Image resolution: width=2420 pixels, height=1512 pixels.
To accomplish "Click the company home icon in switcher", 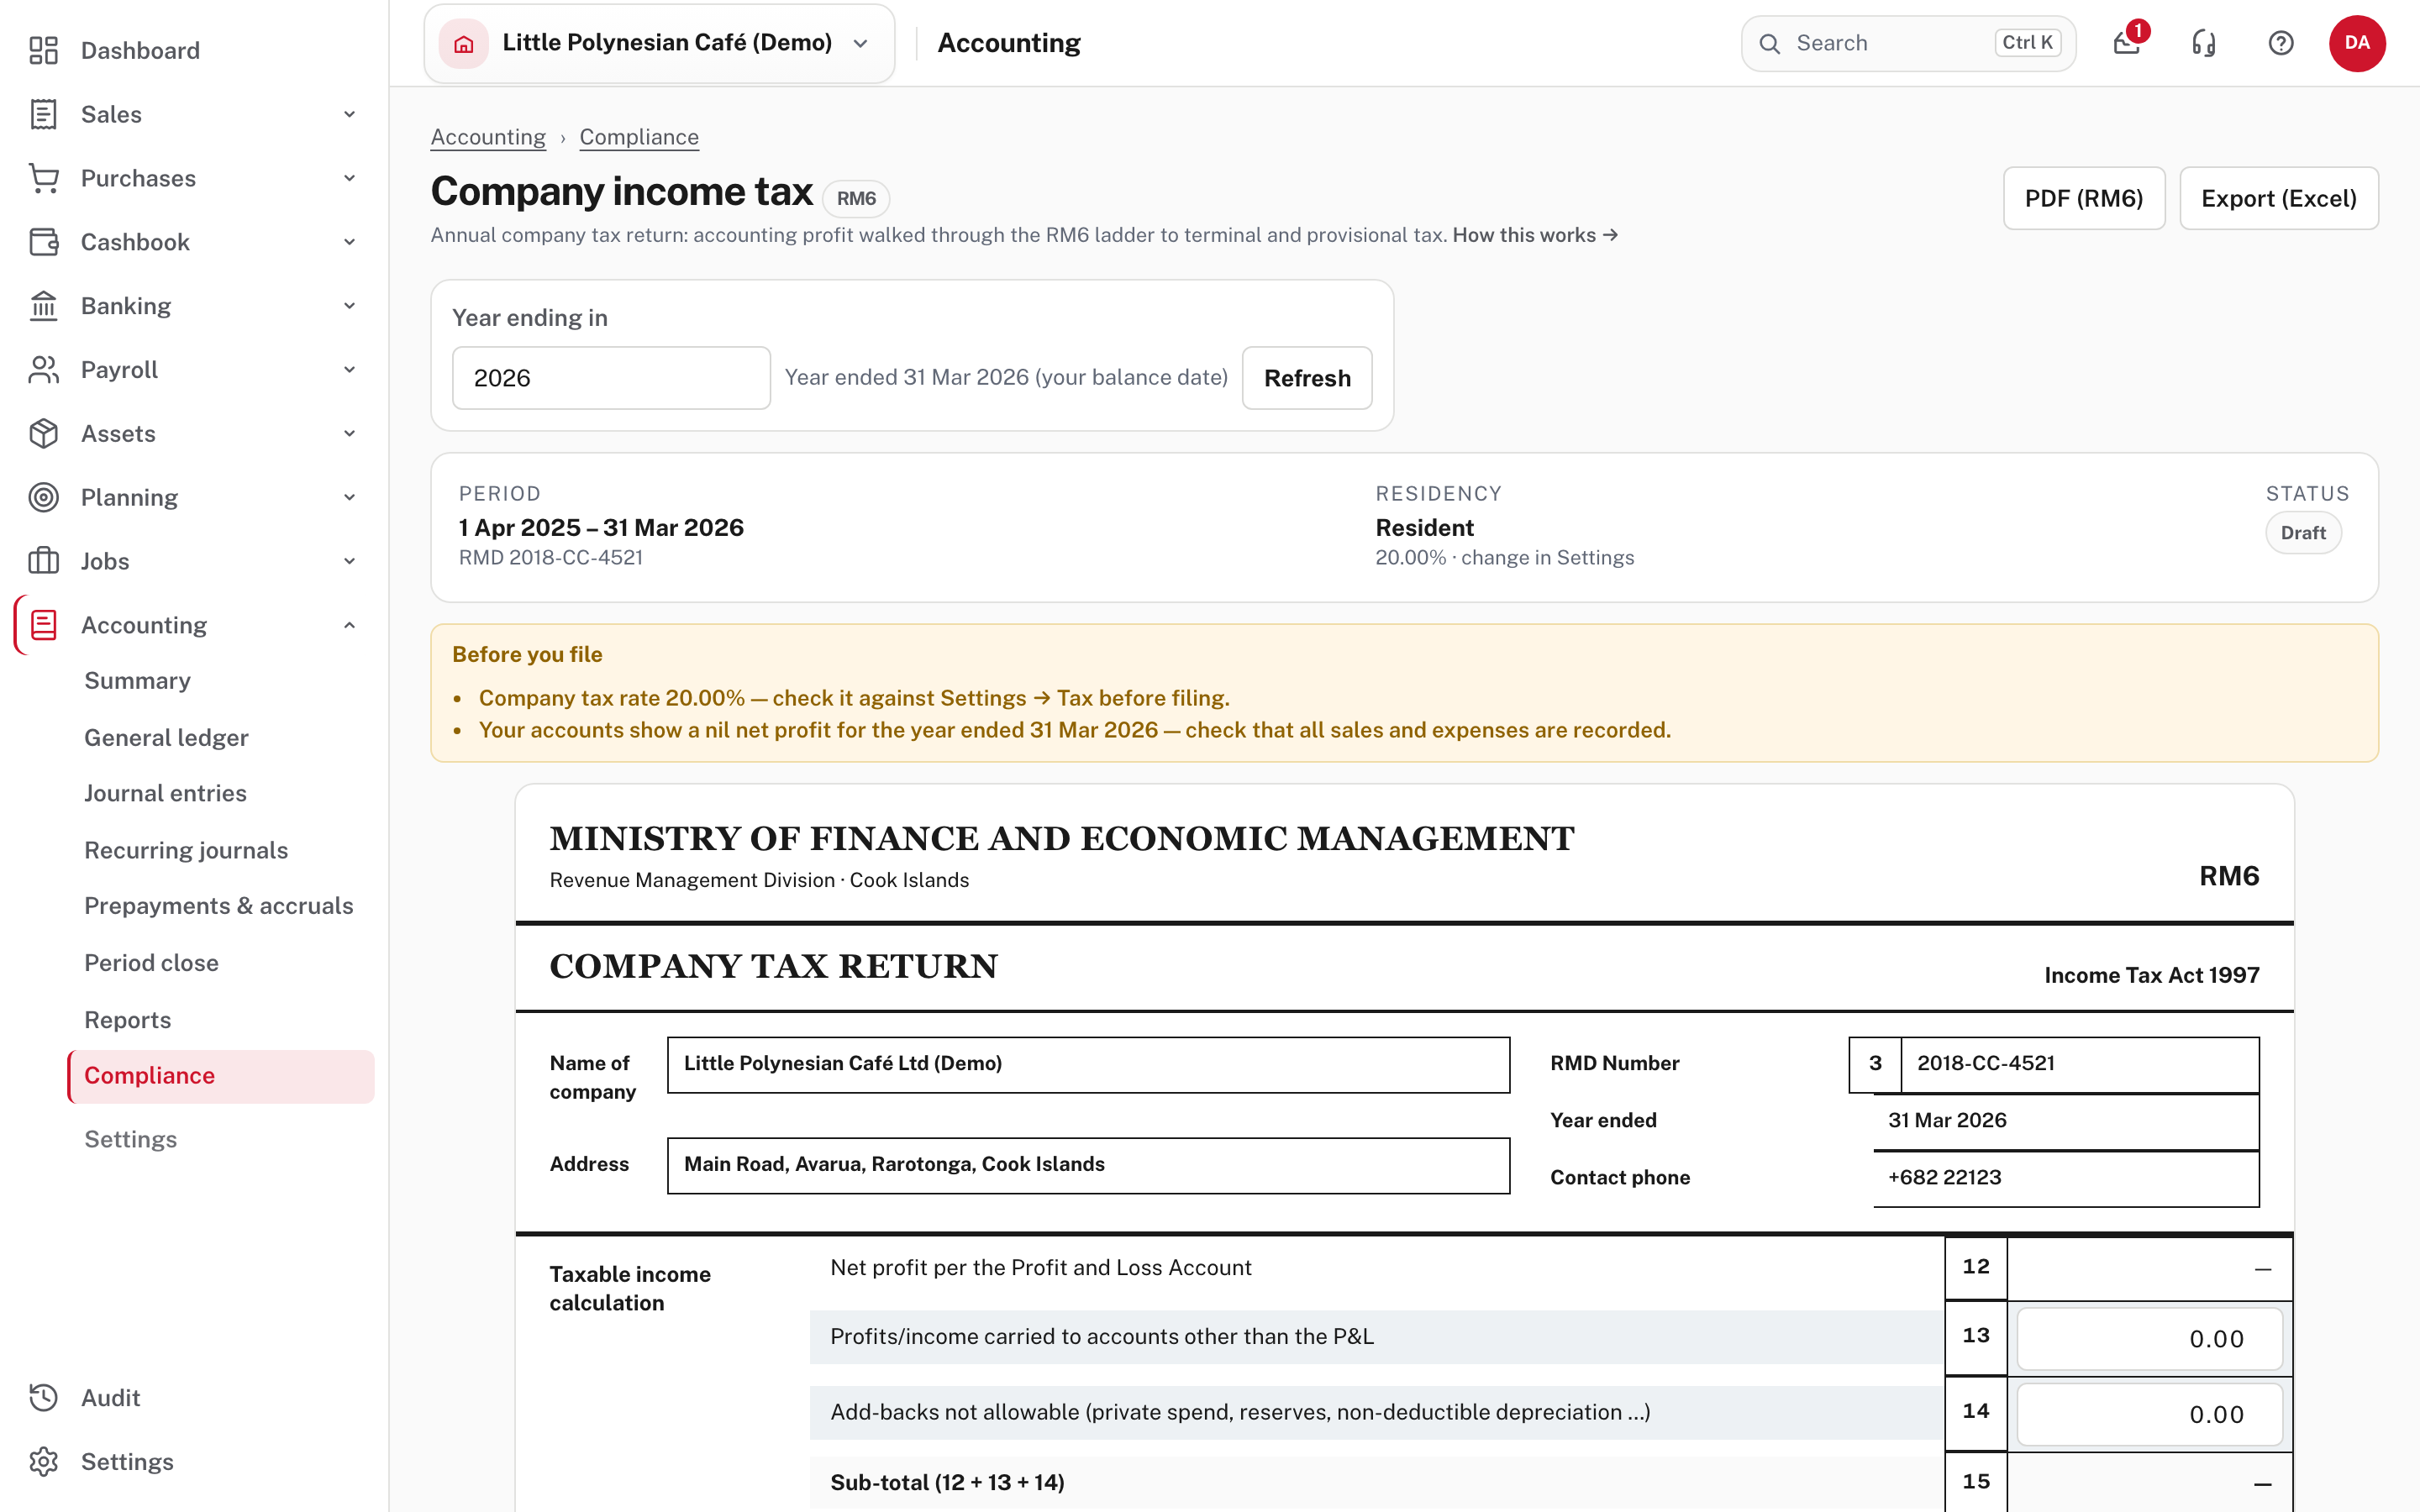I will 464,43.
